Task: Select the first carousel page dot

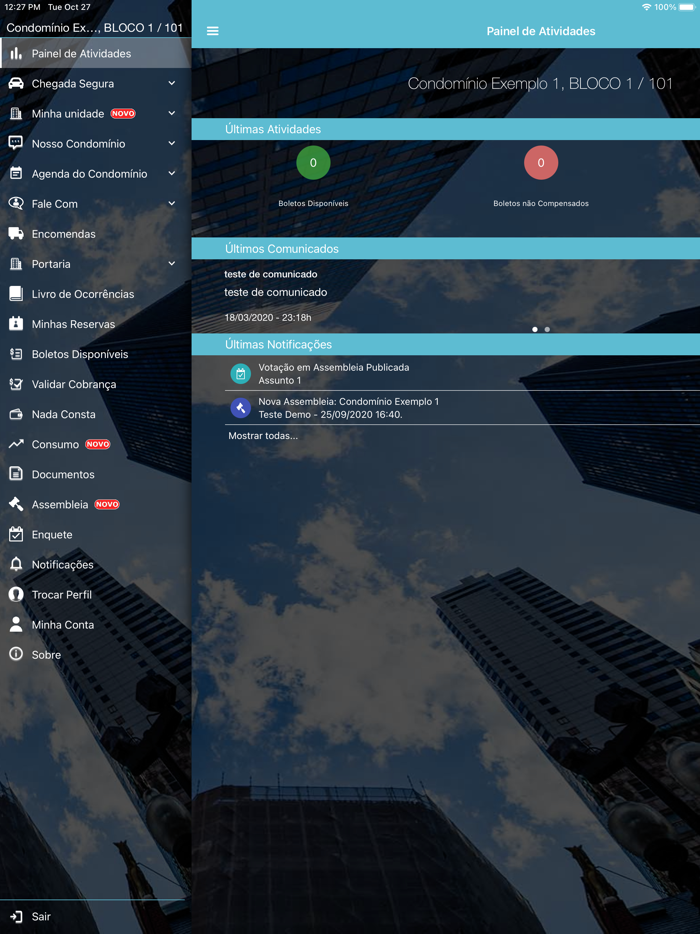Action: pos(535,329)
